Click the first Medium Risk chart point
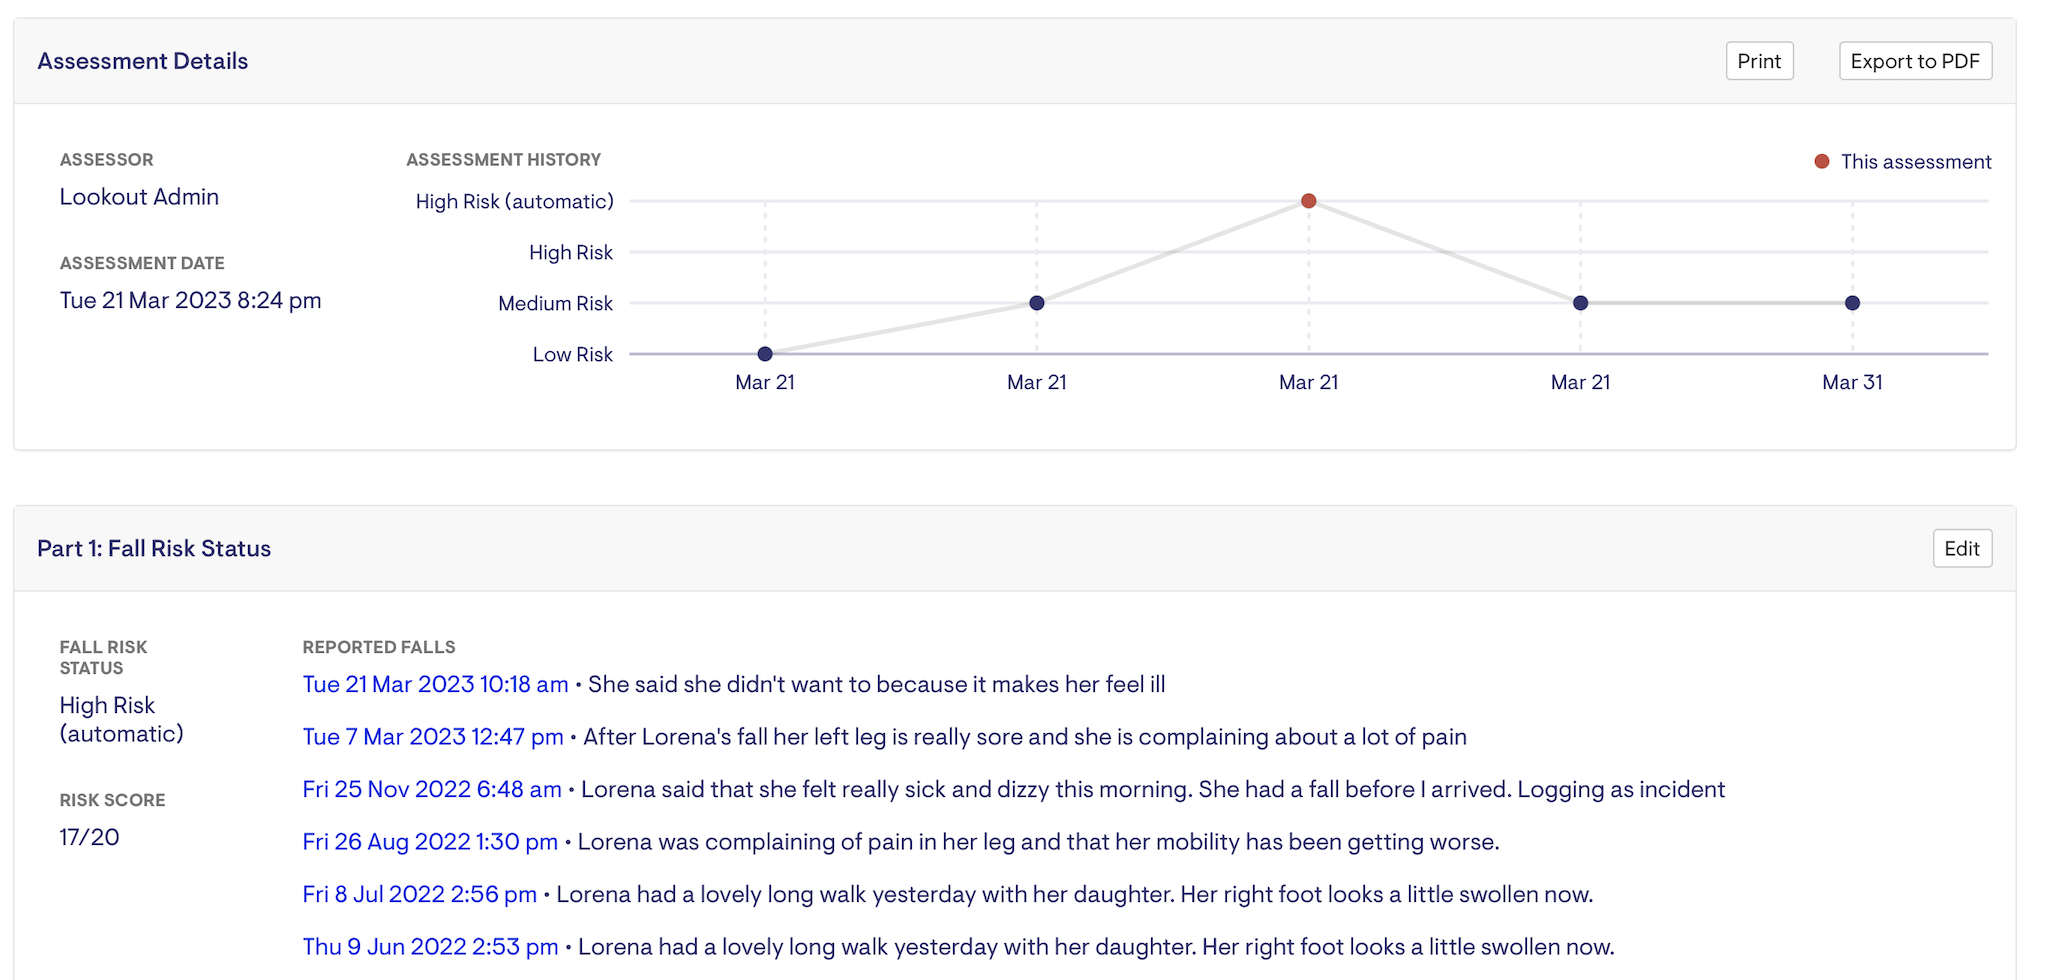 pos(1037,303)
